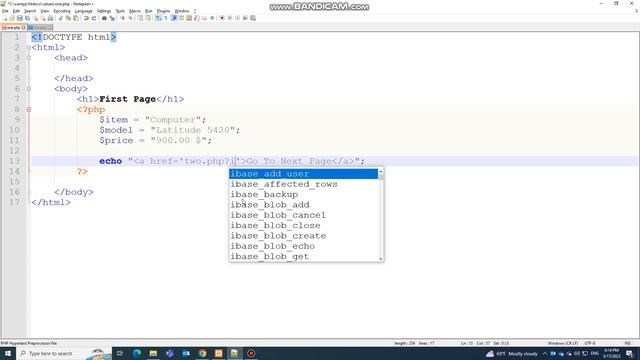640x360 pixels.
Task: Toggle Show all characters in the toolbar
Action: [x=166, y=18]
